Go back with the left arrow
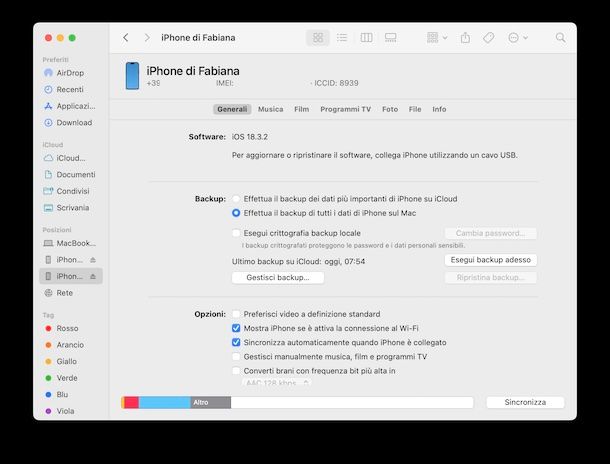Image resolution: width=610 pixels, height=464 pixels. click(126, 38)
